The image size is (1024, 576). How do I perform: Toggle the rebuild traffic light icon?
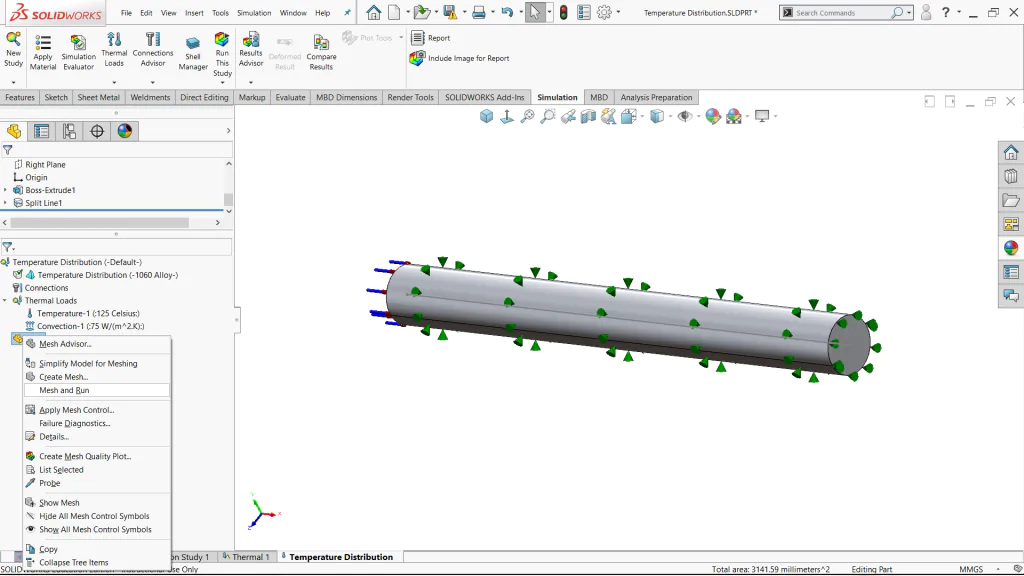pos(564,12)
